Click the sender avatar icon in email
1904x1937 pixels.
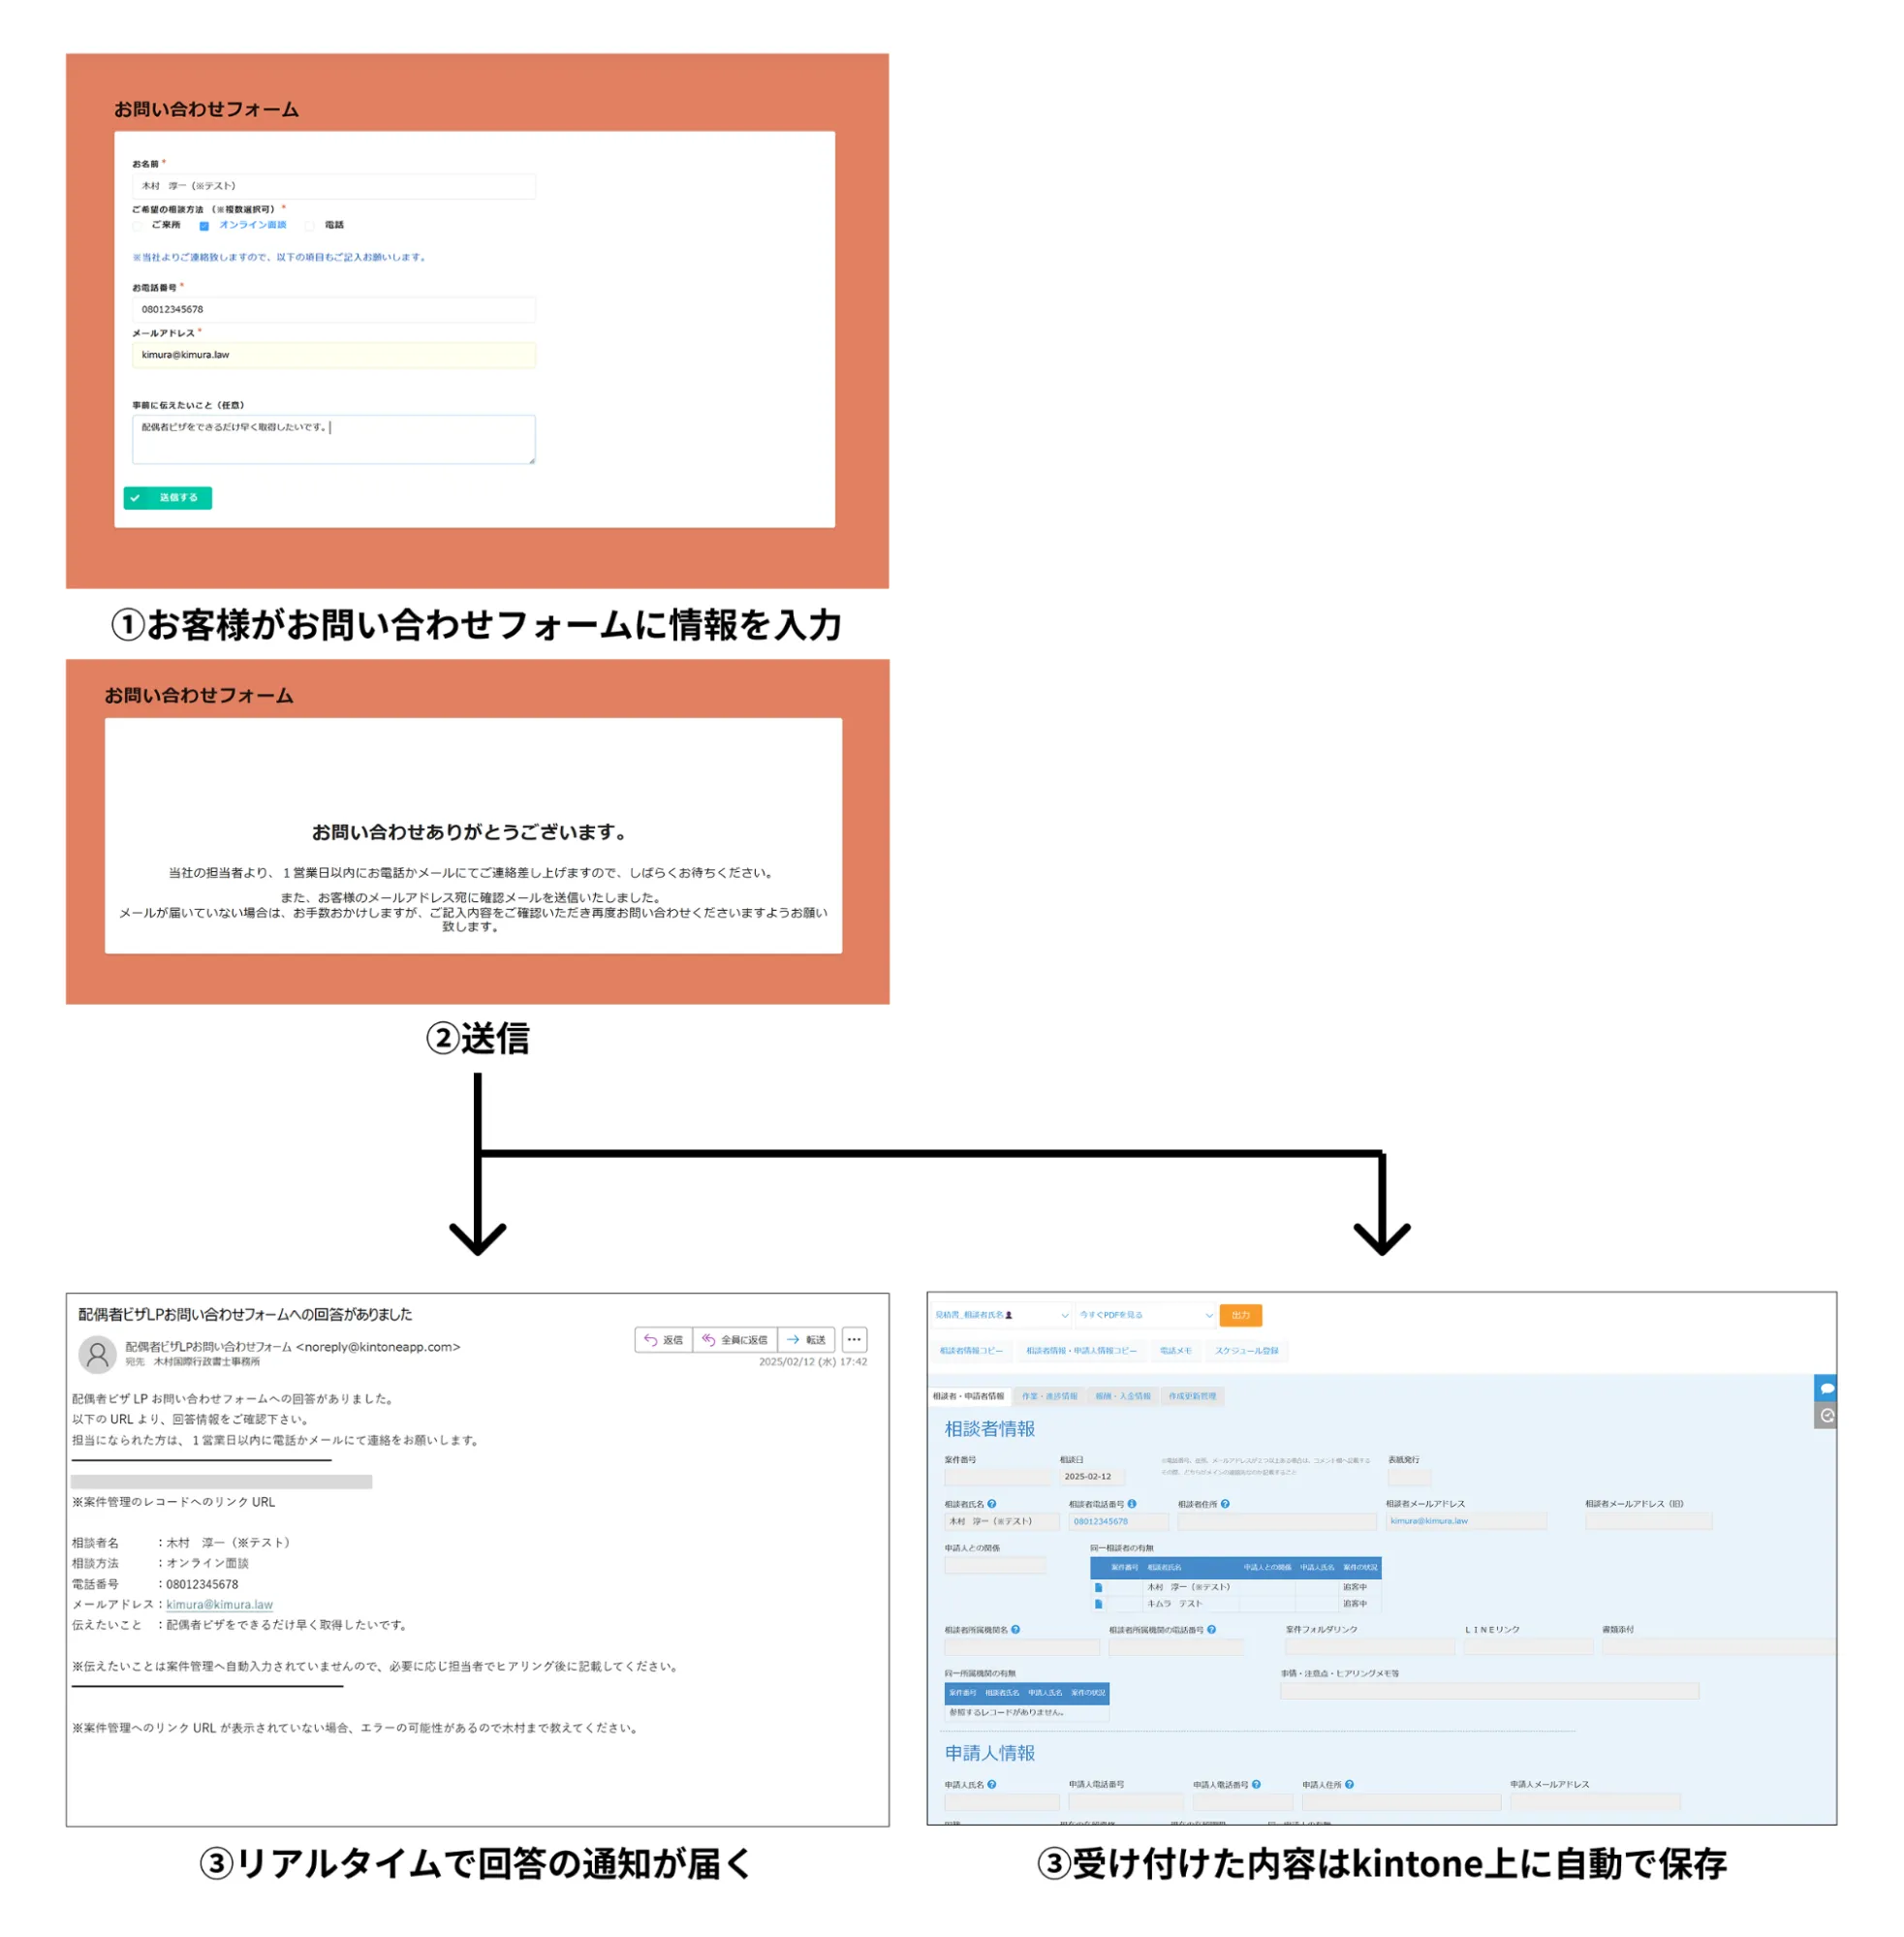tap(97, 1355)
